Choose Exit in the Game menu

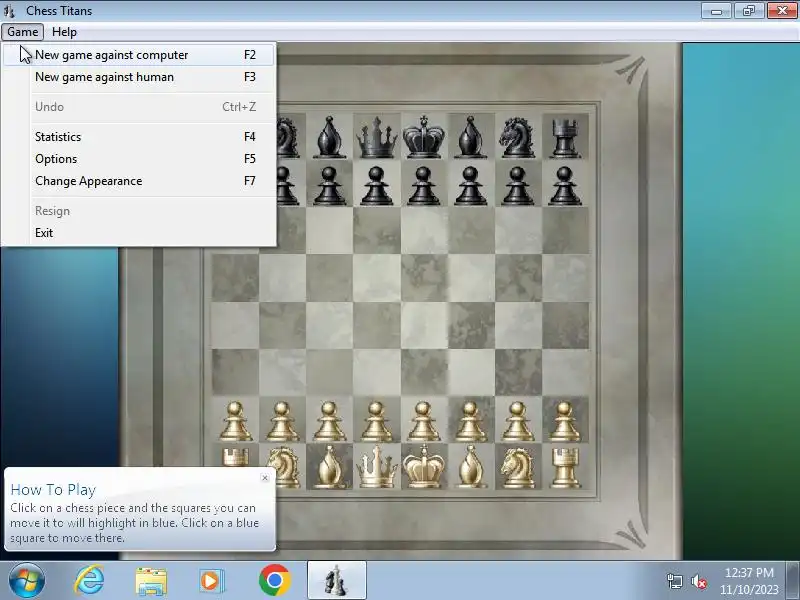point(139,233)
